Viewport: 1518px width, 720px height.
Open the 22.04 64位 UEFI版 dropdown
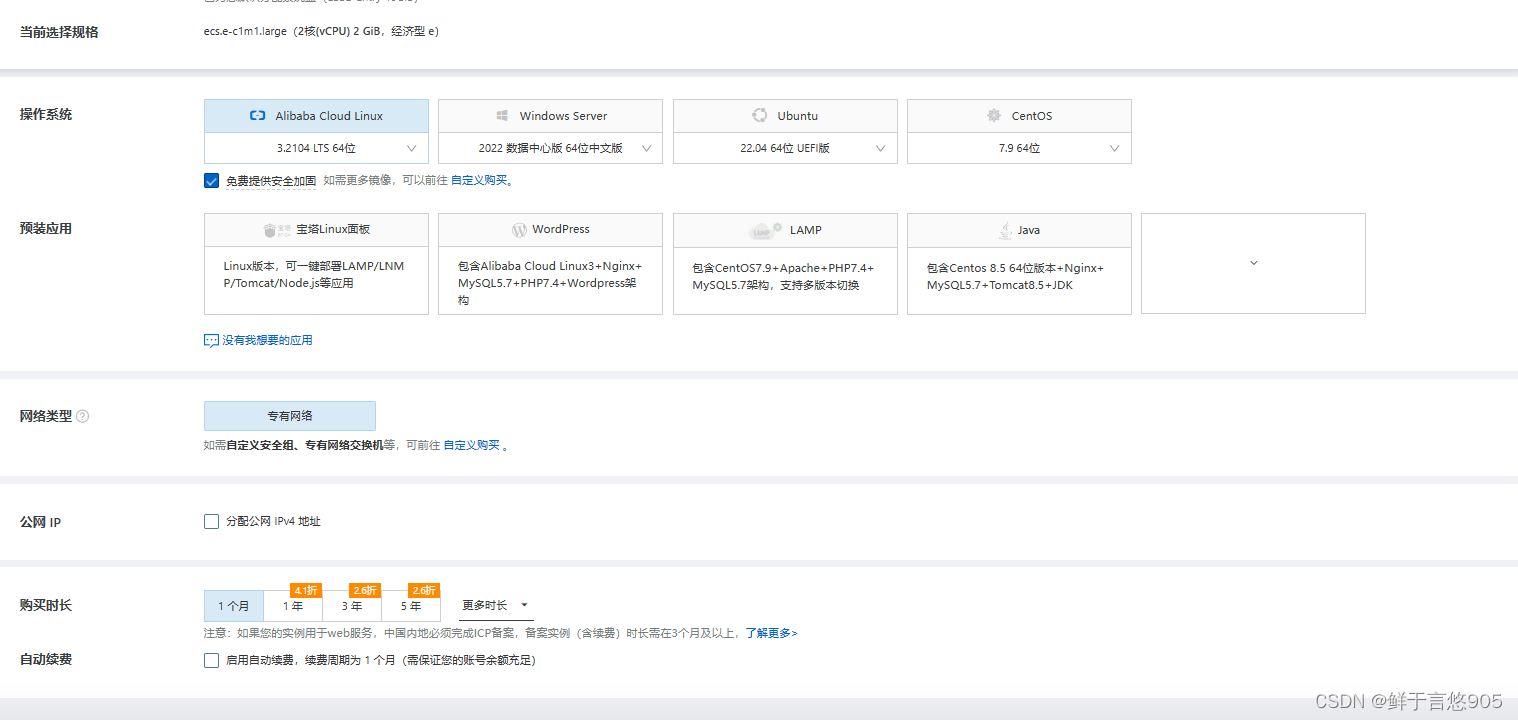(x=785, y=148)
